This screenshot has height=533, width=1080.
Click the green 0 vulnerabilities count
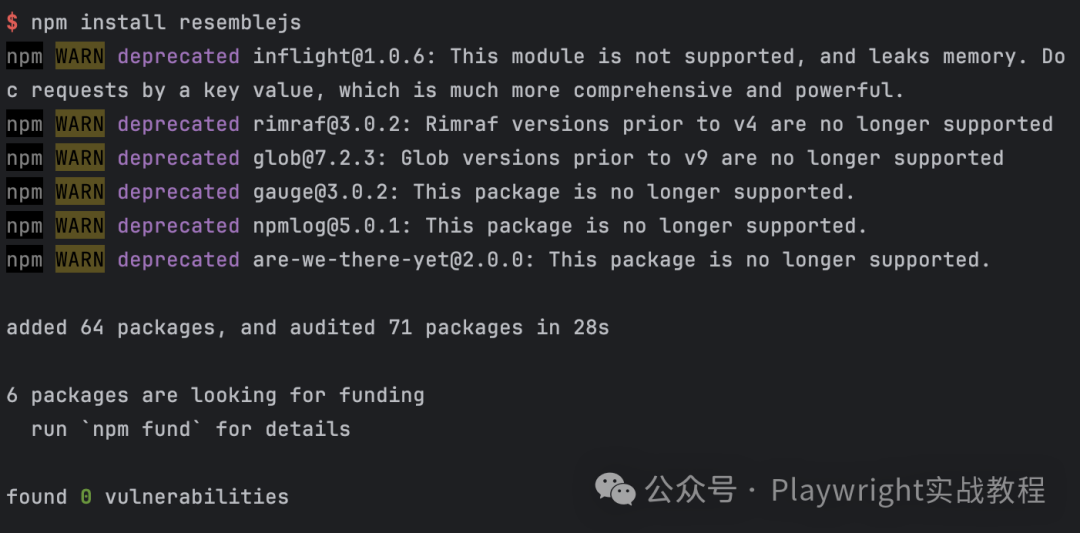tap(86, 497)
